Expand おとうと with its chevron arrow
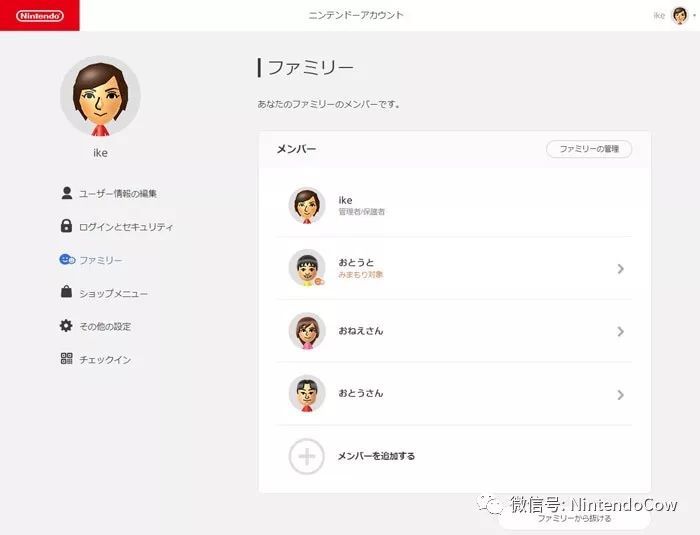 (x=621, y=269)
